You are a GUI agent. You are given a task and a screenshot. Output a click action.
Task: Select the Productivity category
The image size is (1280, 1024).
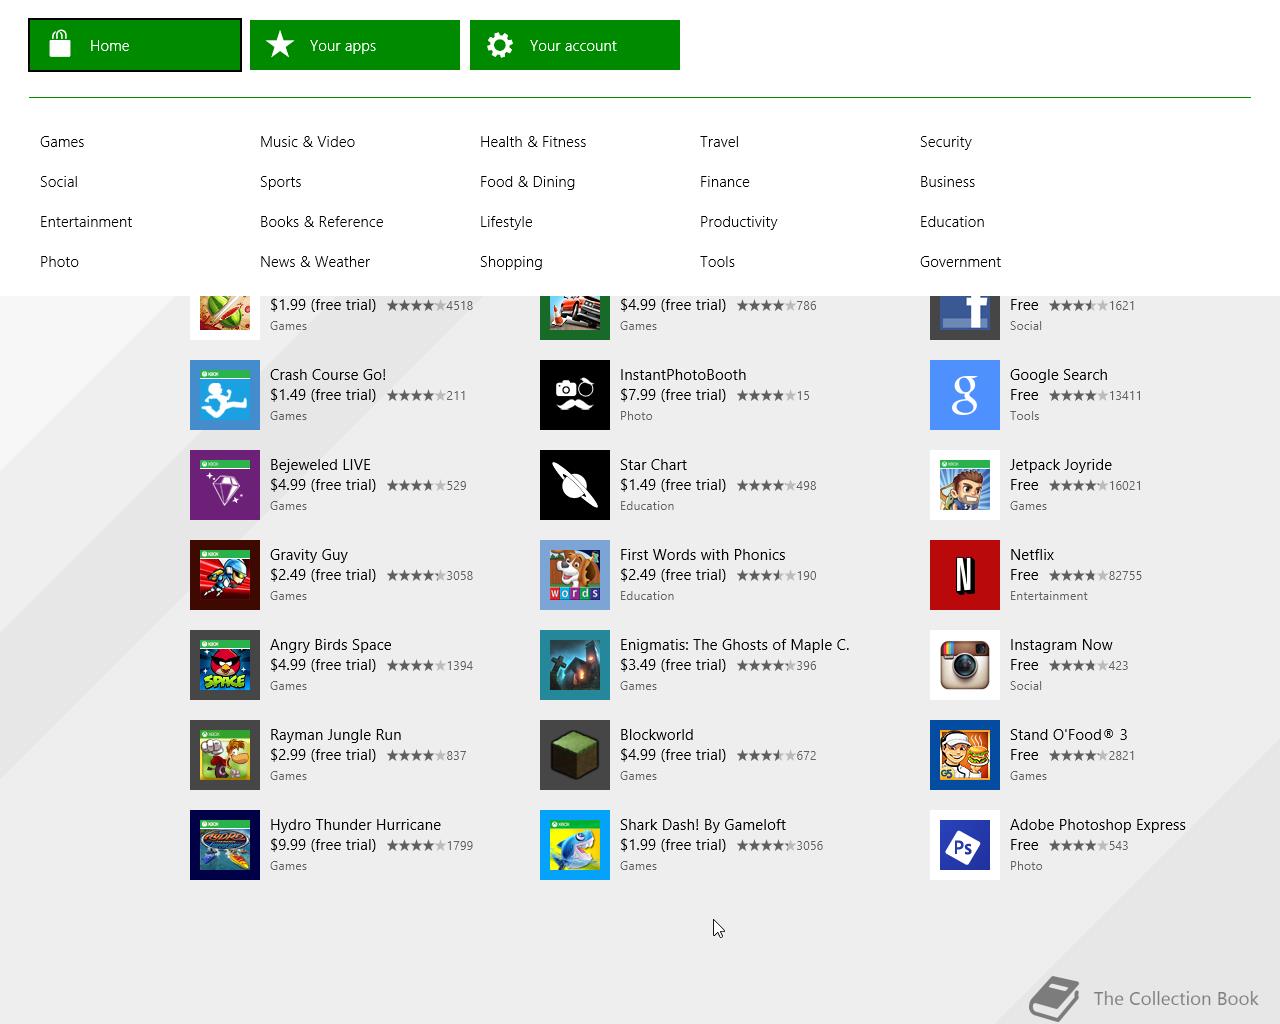[738, 222]
